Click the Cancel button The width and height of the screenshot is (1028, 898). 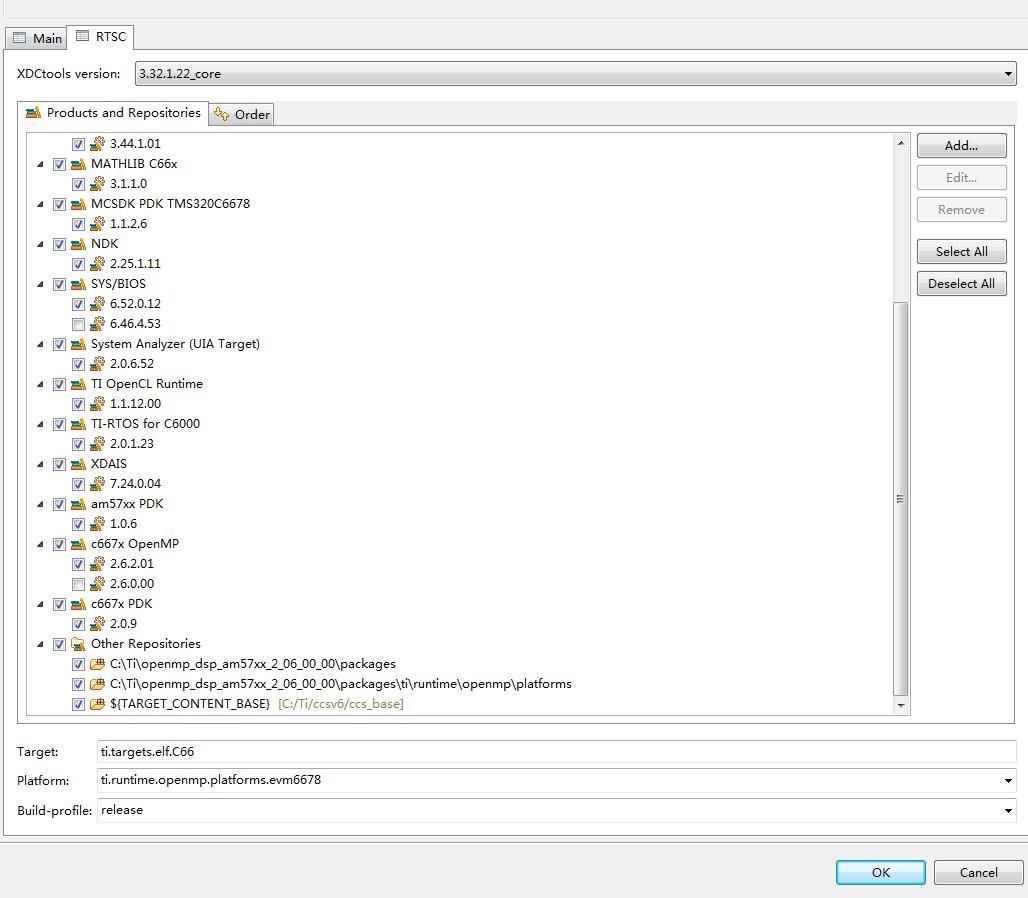978,872
